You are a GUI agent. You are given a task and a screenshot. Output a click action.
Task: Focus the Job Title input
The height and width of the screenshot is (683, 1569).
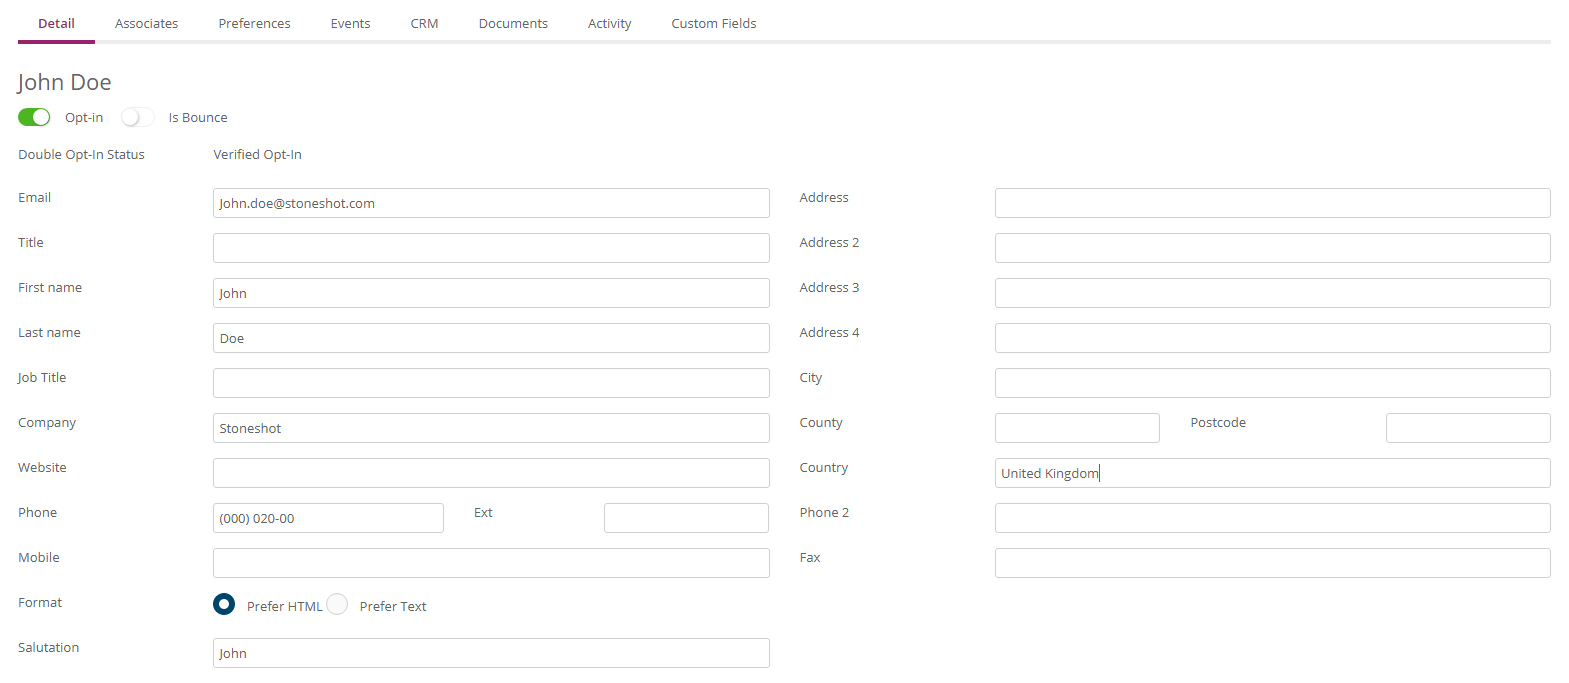[491, 383]
